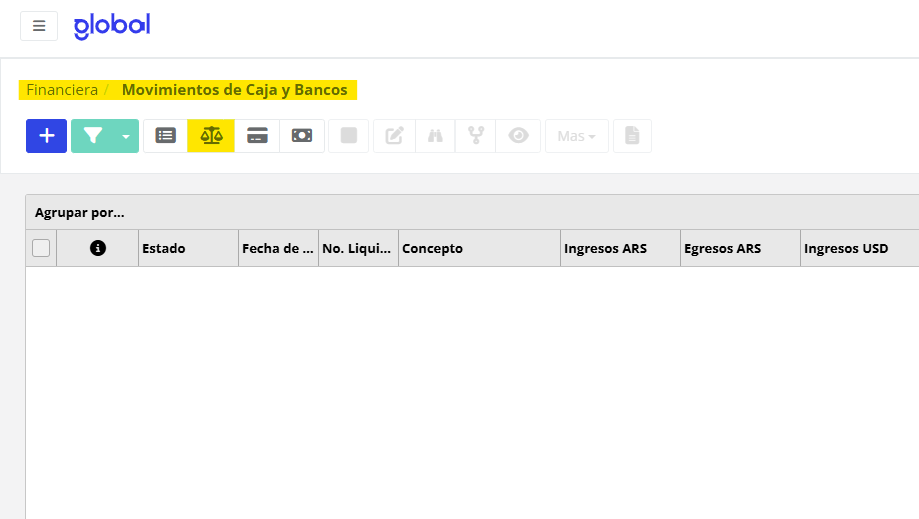Apply the funnel filter button

point(93,136)
